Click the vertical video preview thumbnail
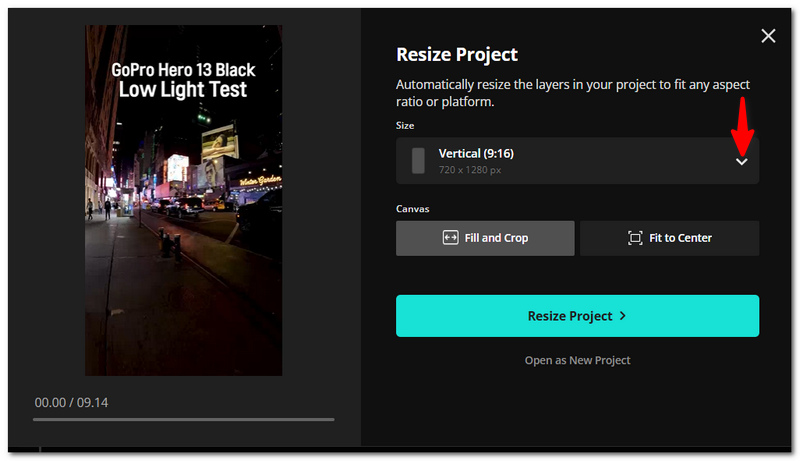The image size is (800, 461). click(184, 200)
